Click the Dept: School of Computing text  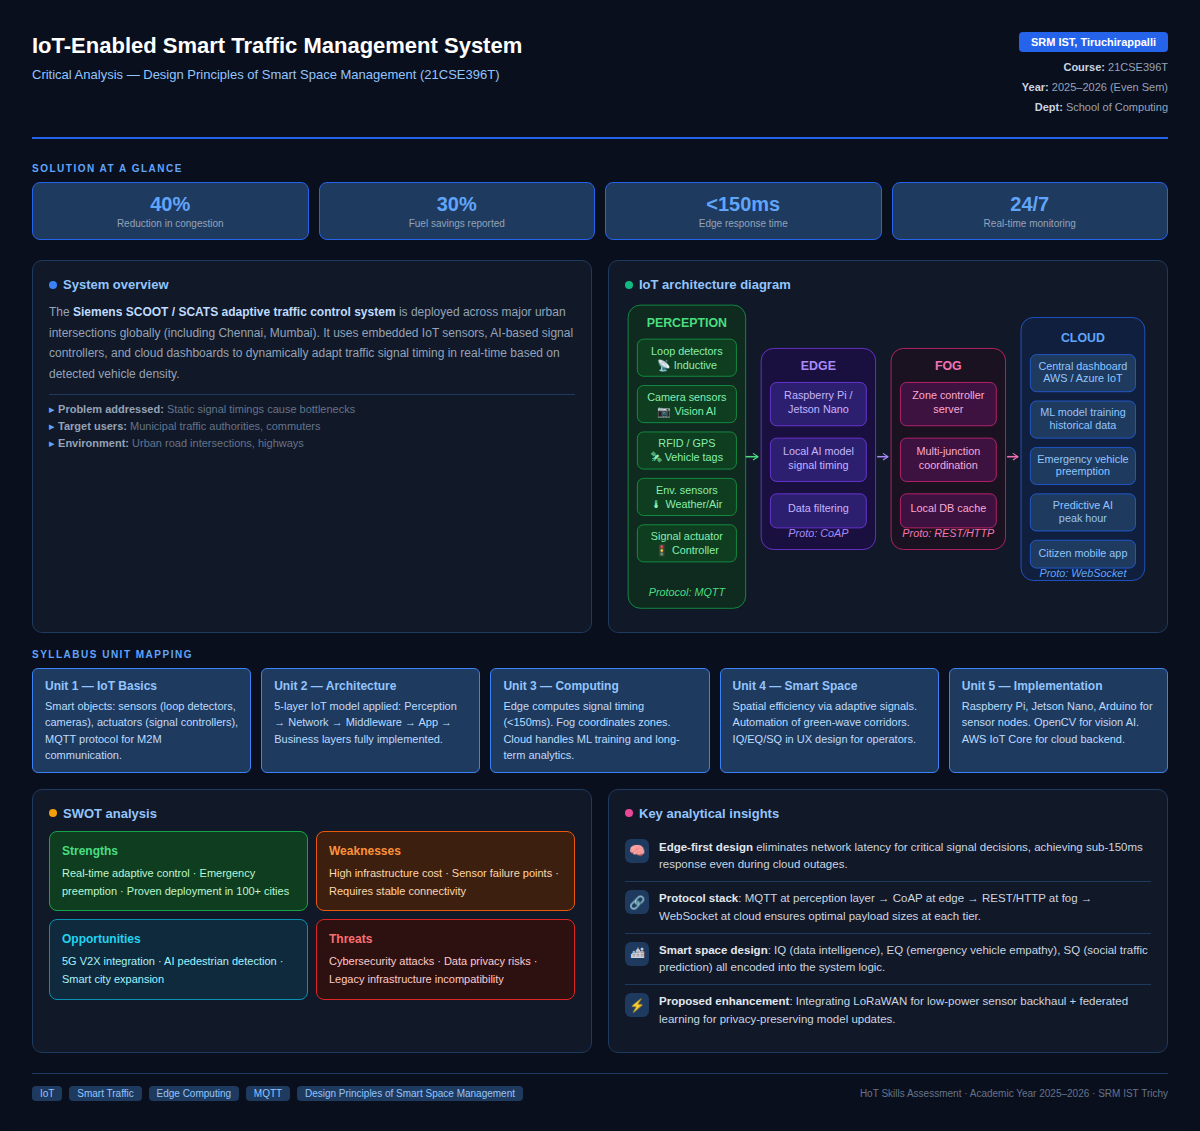click(1101, 107)
